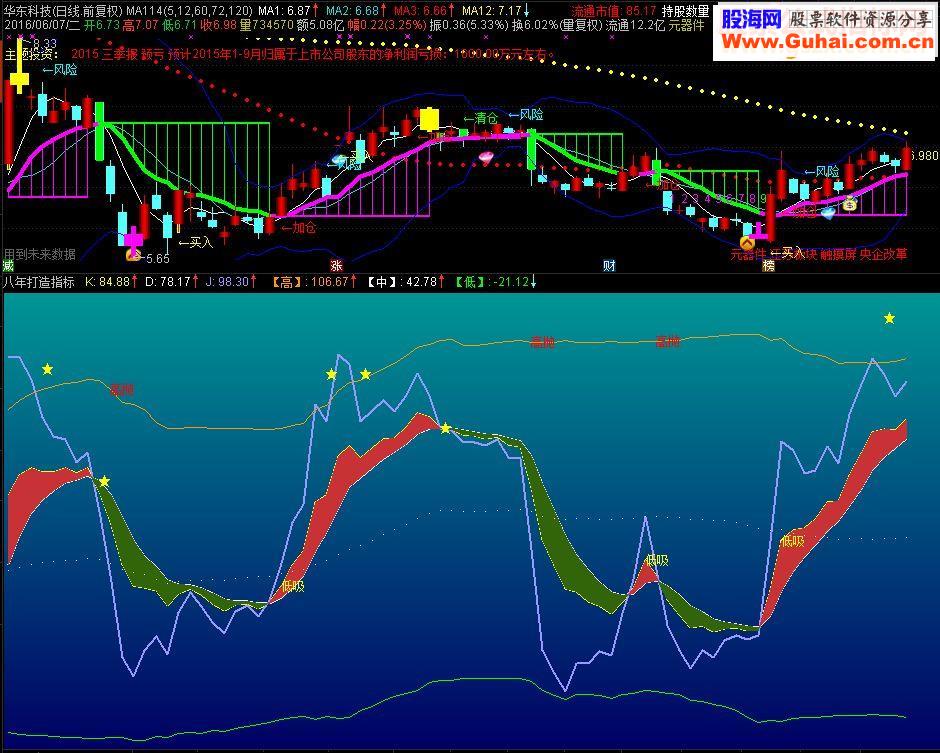Image resolution: width=940 pixels, height=753 pixels.
Task: Click the highest yellow star at right
Action: pyautogui.click(x=889, y=318)
